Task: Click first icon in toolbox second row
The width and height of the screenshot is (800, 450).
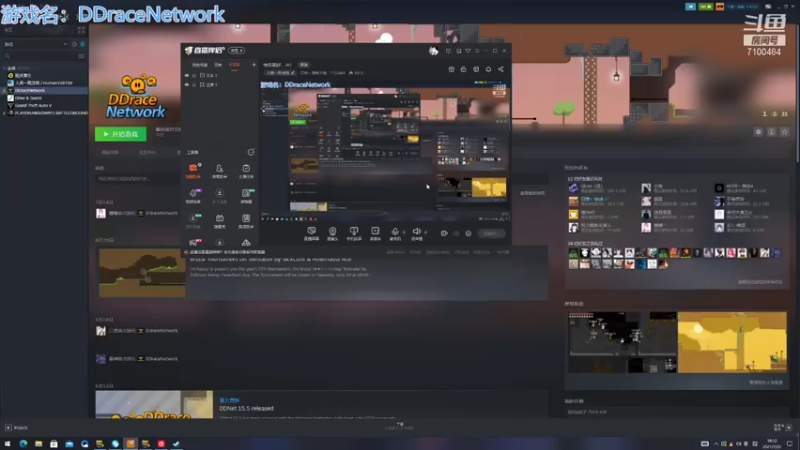Action: click(193, 195)
